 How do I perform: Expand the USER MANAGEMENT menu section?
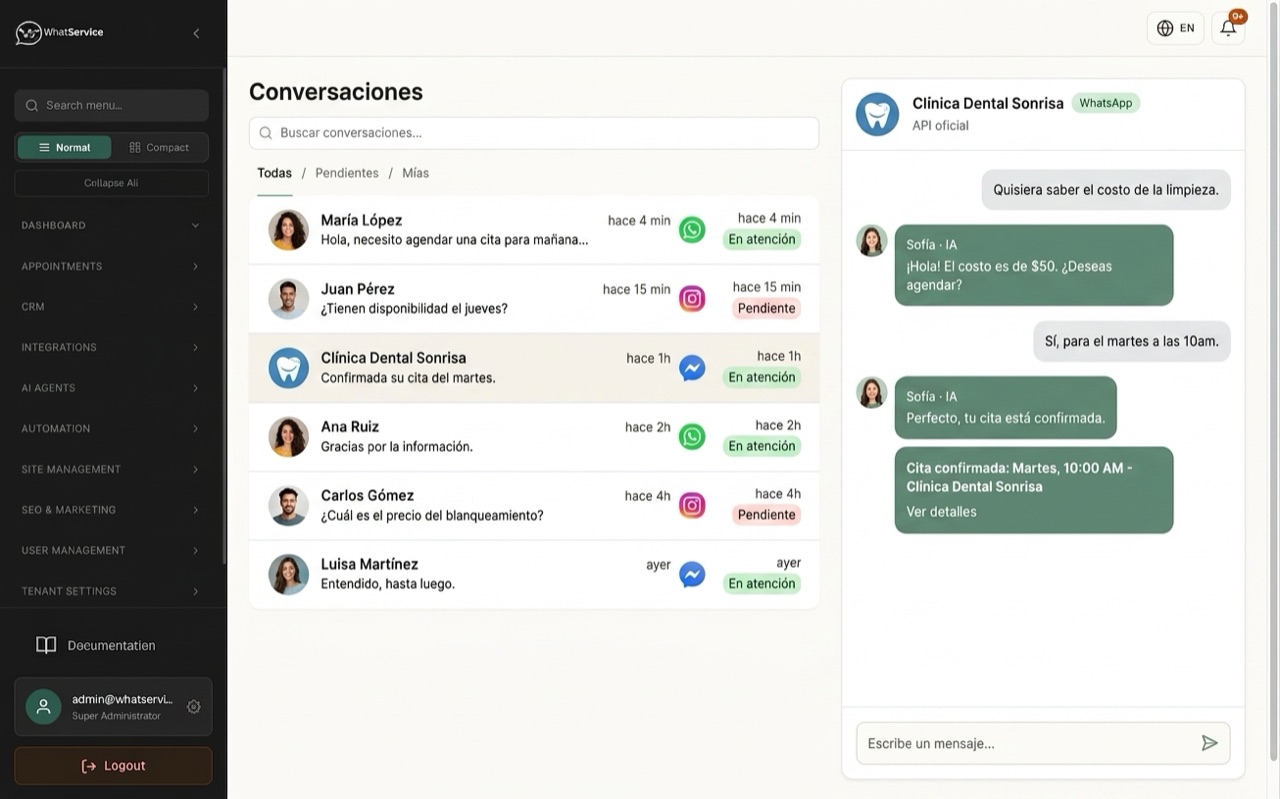point(111,550)
